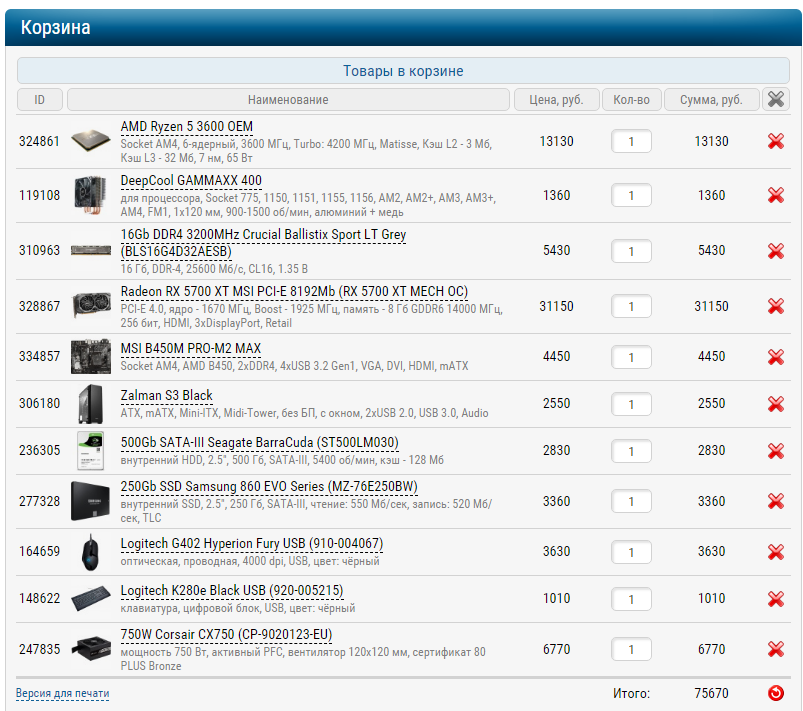Delete Corsair CX750 power supply from cart
The width and height of the screenshot is (803, 711).
click(x=776, y=650)
